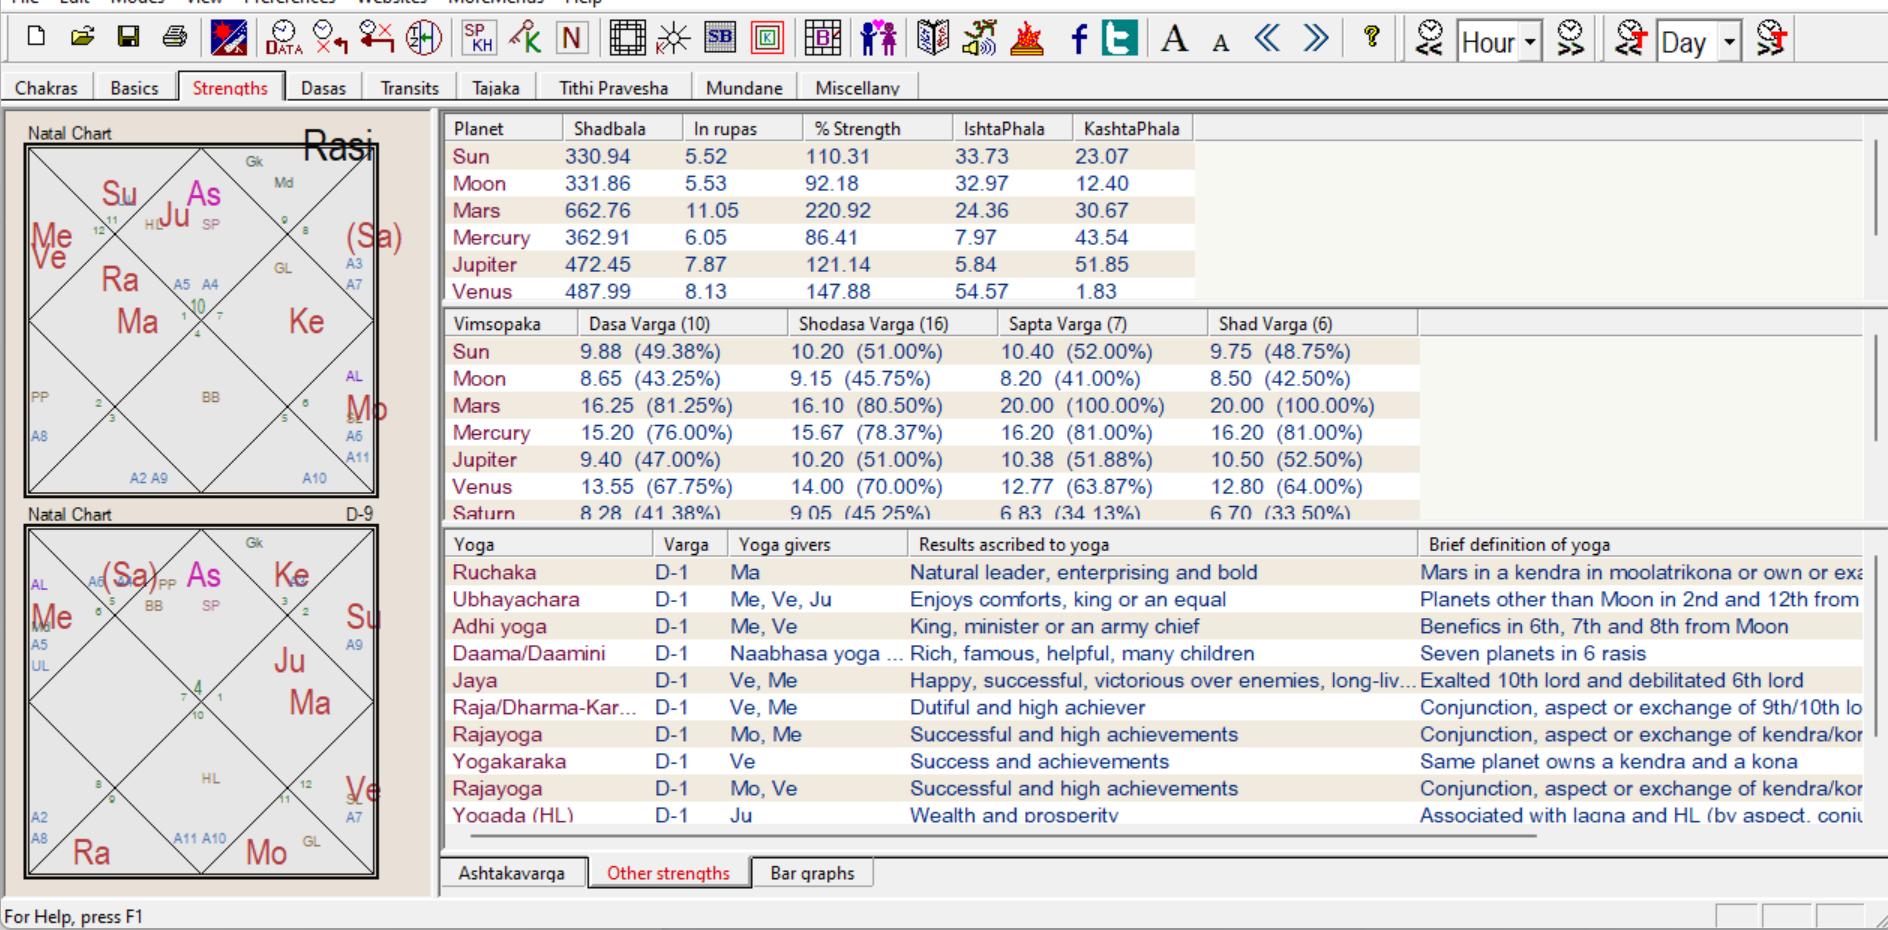The width and height of the screenshot is (1888, 930).
Task: Increase font size with large A
Action: pos(1174,40)
